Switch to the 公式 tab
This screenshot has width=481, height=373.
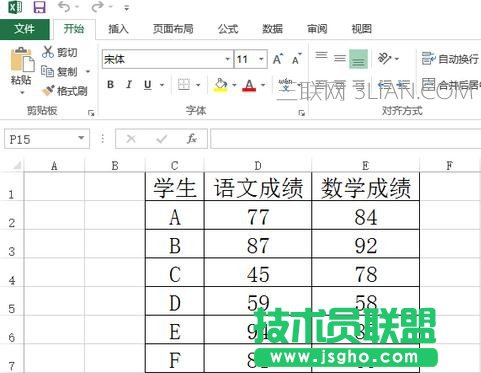[x=228, y=29]
